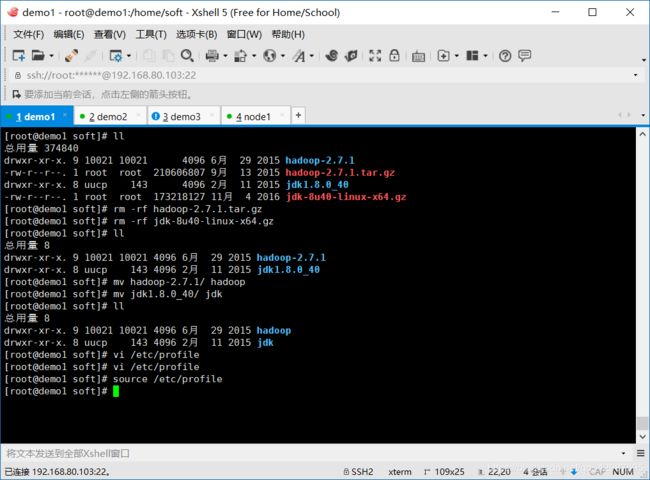650x480 pixels.
Task: Click terminal scrollbar down arrow
Action: coord(642,436)
